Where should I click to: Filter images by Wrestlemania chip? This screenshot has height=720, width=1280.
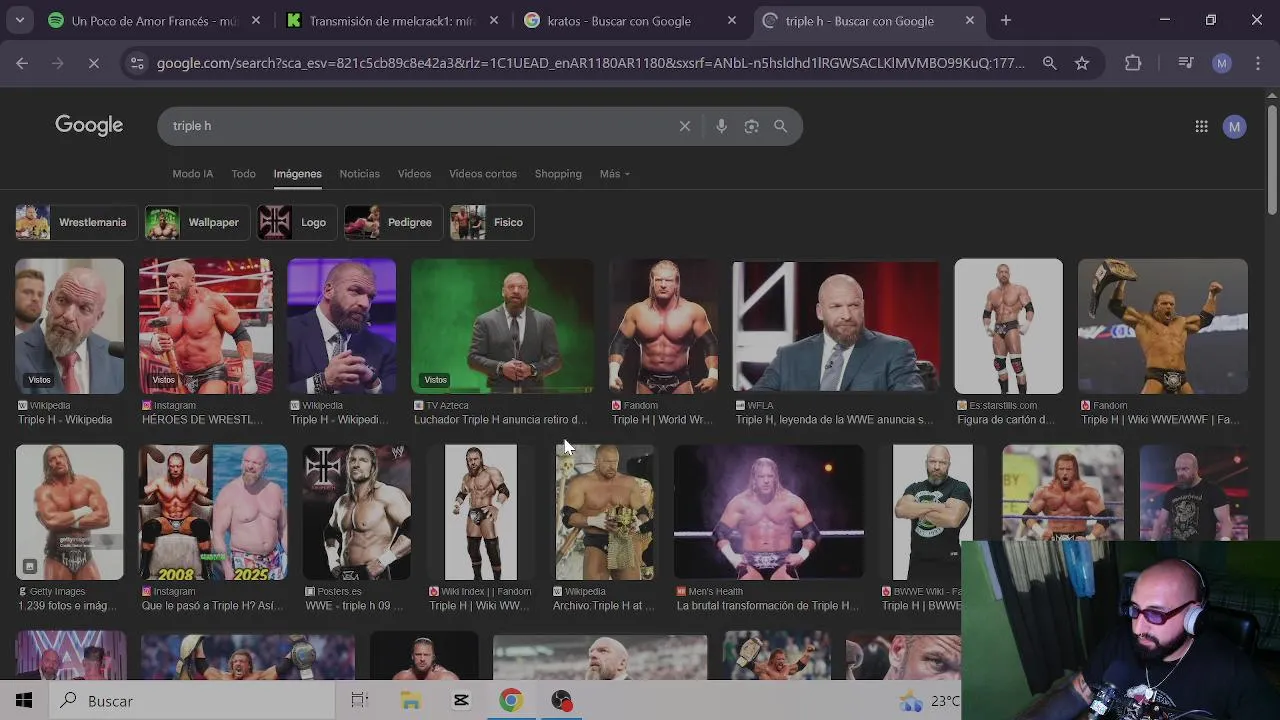[x=76, y=222]
